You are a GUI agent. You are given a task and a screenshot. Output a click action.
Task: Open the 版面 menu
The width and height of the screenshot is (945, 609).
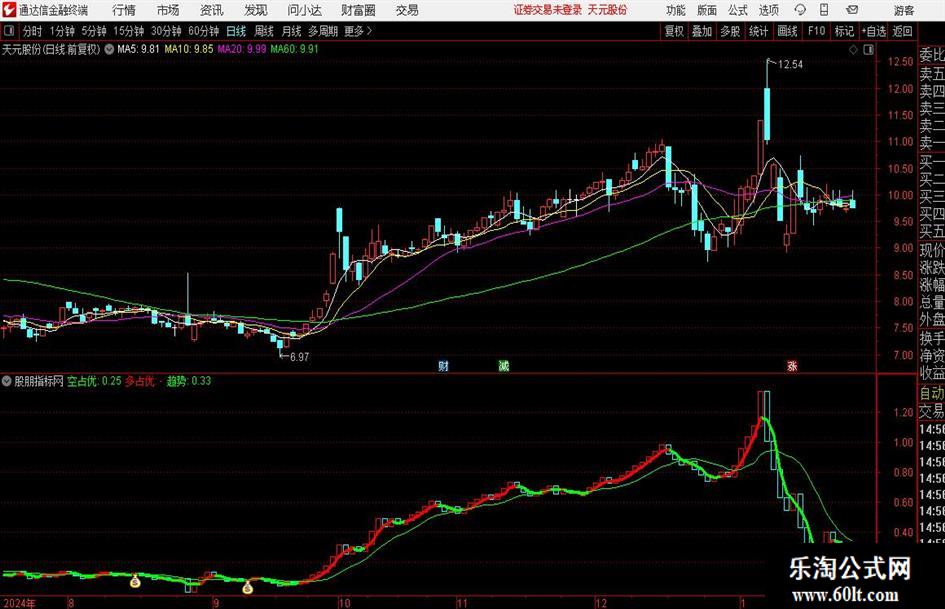pyautogui.click(x=707, y=10)
